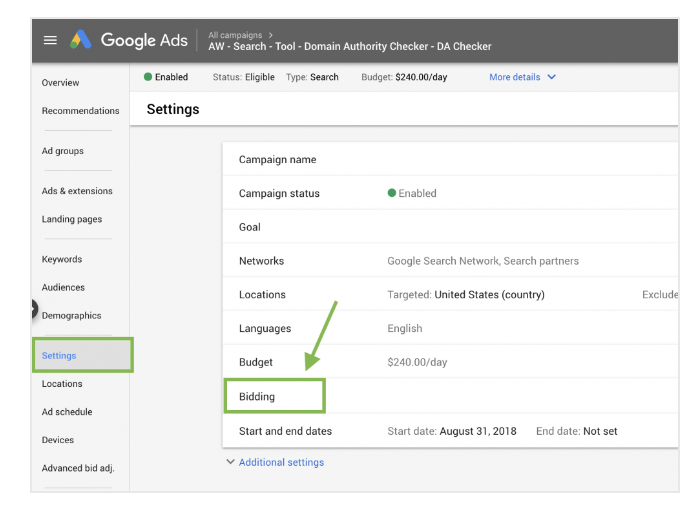The image size is (693, 507).
Task: Click All campaigns breadcrumb
Action: coord(235,35)
